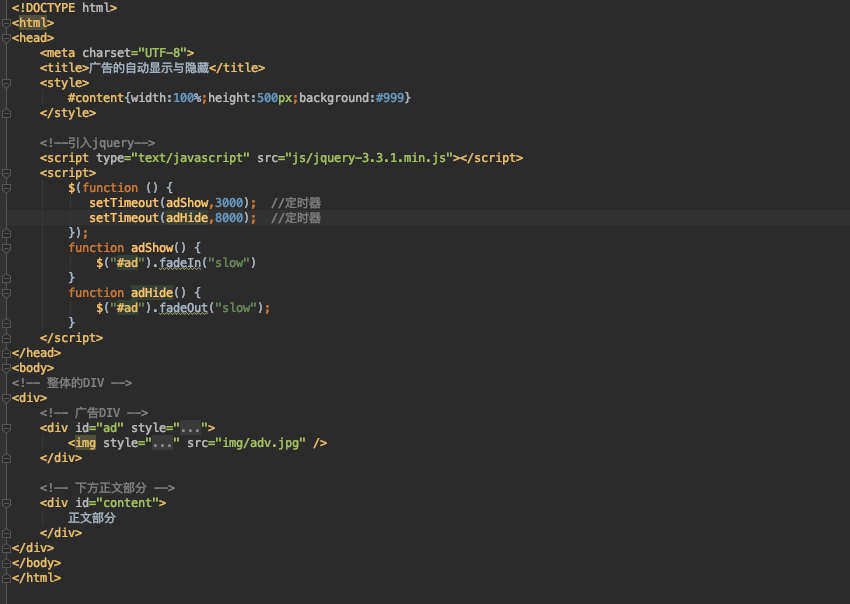The image size is (850, 604).
Task: Click fold marker beside </body> closing tag
Action: tap(7, 563)
